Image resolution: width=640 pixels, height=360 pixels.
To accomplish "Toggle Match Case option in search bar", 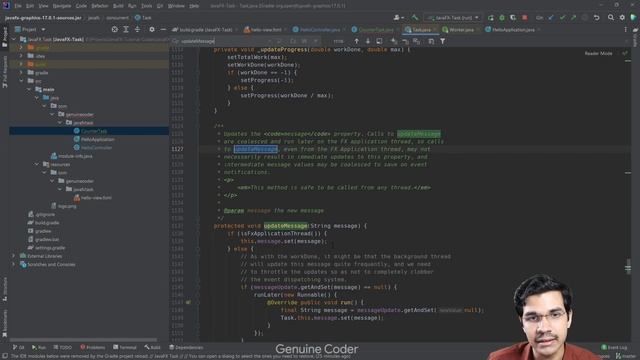I will (x=293, y=41).
